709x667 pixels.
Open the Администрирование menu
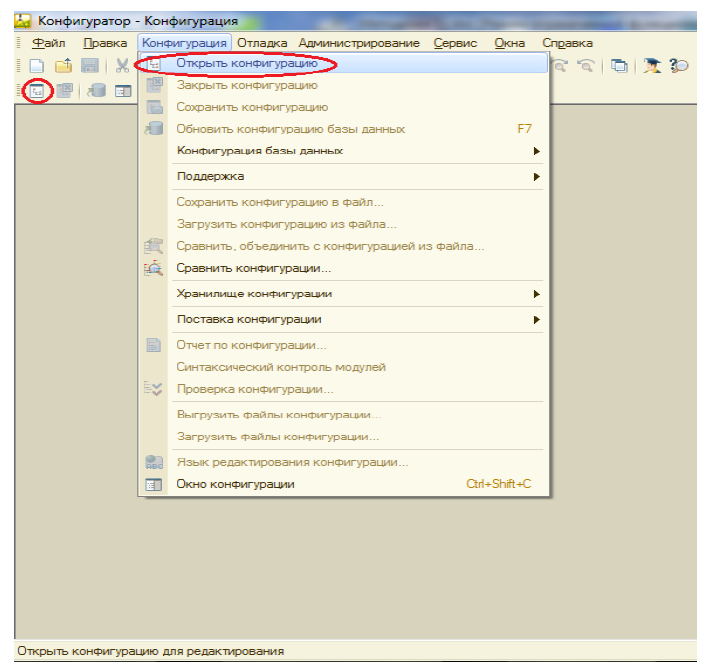[x=359, y=43]
